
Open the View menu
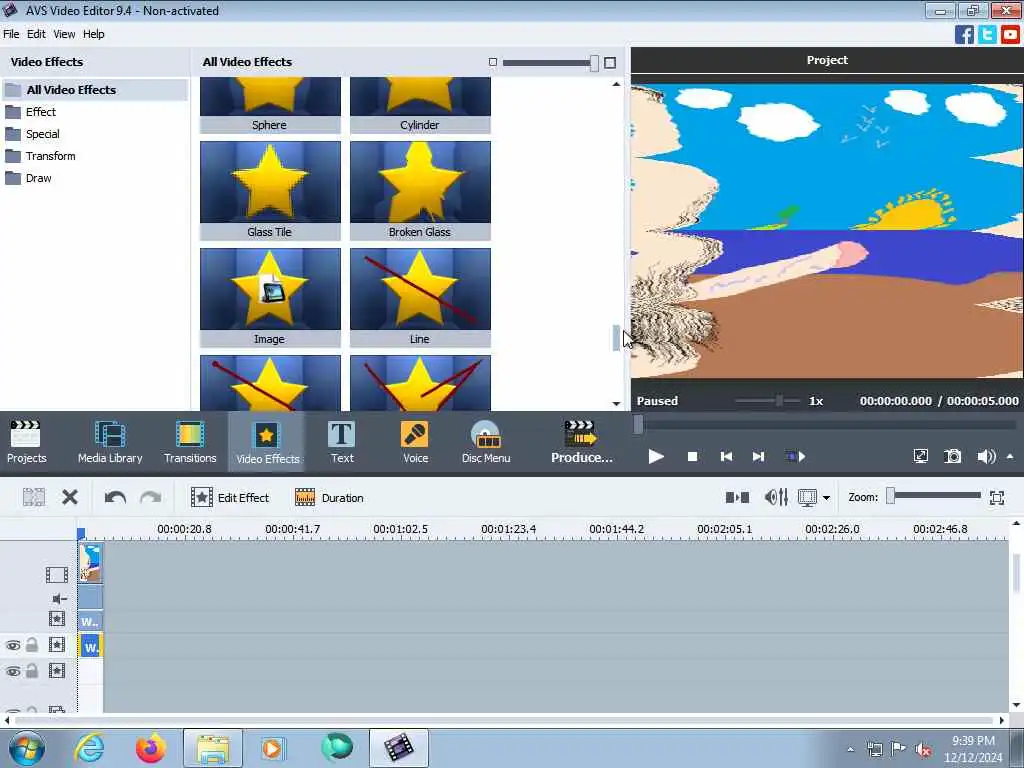click(64, 34)
